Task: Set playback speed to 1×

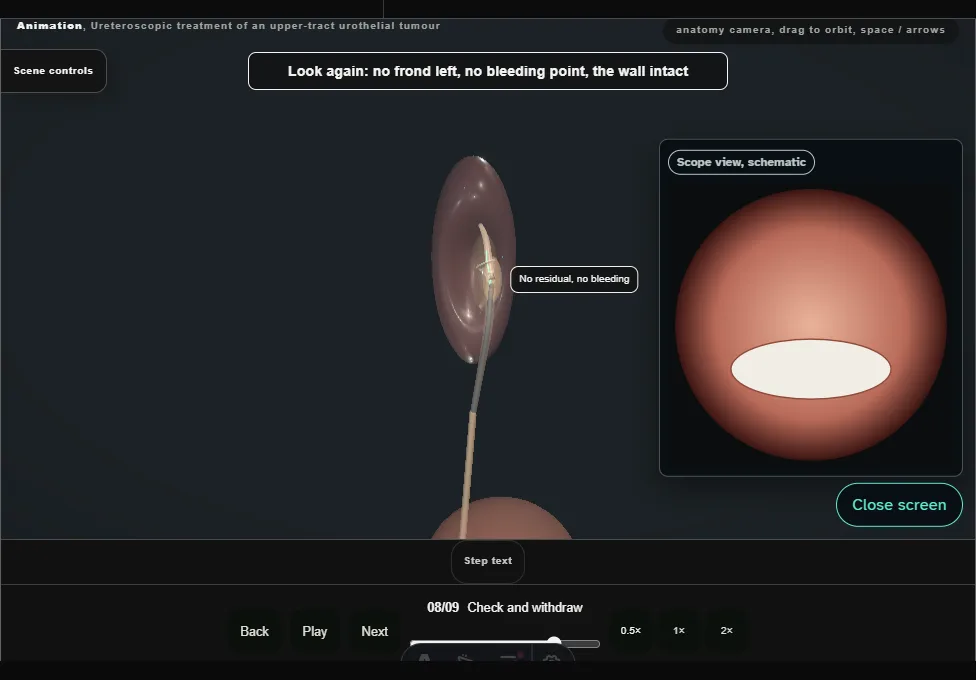Action: tap(679, 631)
